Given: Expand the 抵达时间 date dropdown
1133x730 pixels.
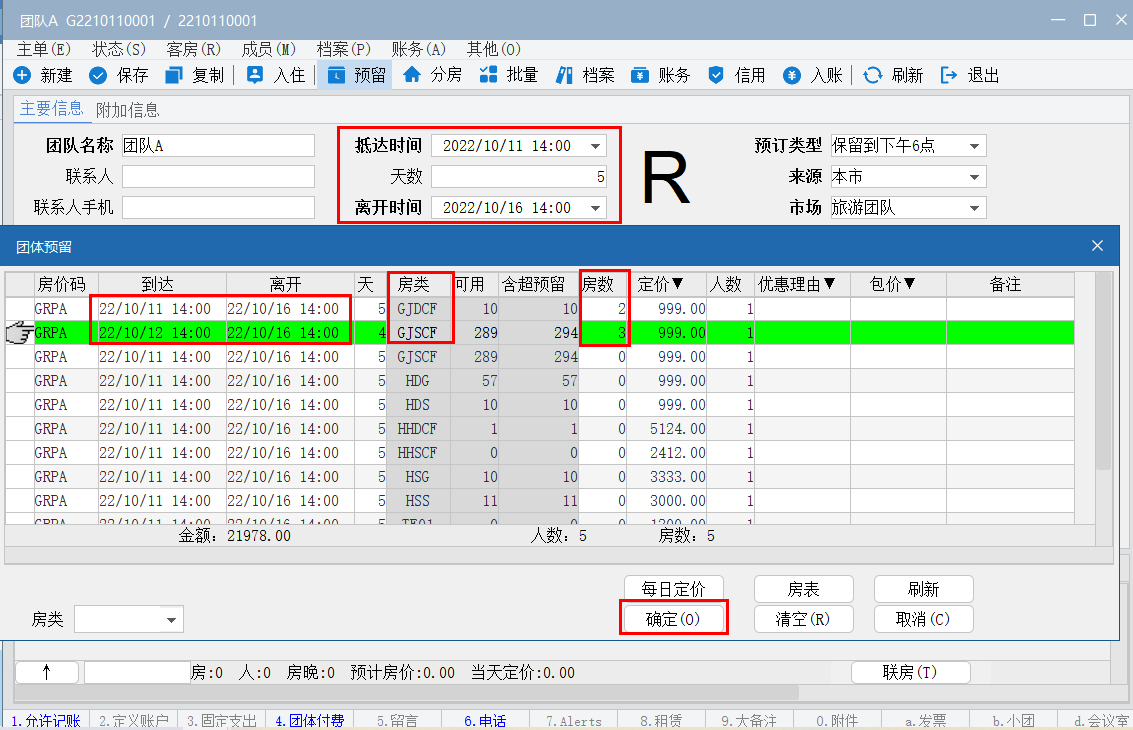Looking at the screenshot, I should point(595,146).
